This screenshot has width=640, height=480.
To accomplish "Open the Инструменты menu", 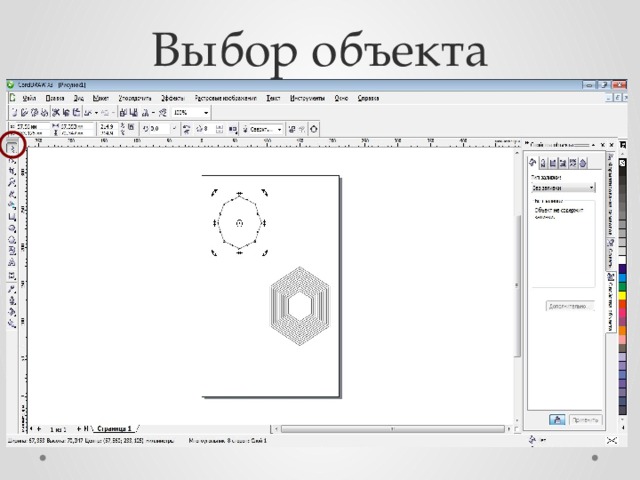I will (307, 98).
